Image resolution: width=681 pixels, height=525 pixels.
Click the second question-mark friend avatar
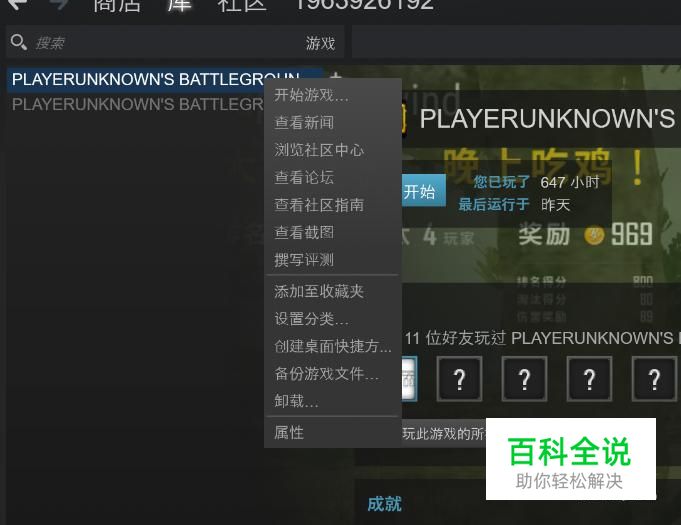[x=524, y=379]
